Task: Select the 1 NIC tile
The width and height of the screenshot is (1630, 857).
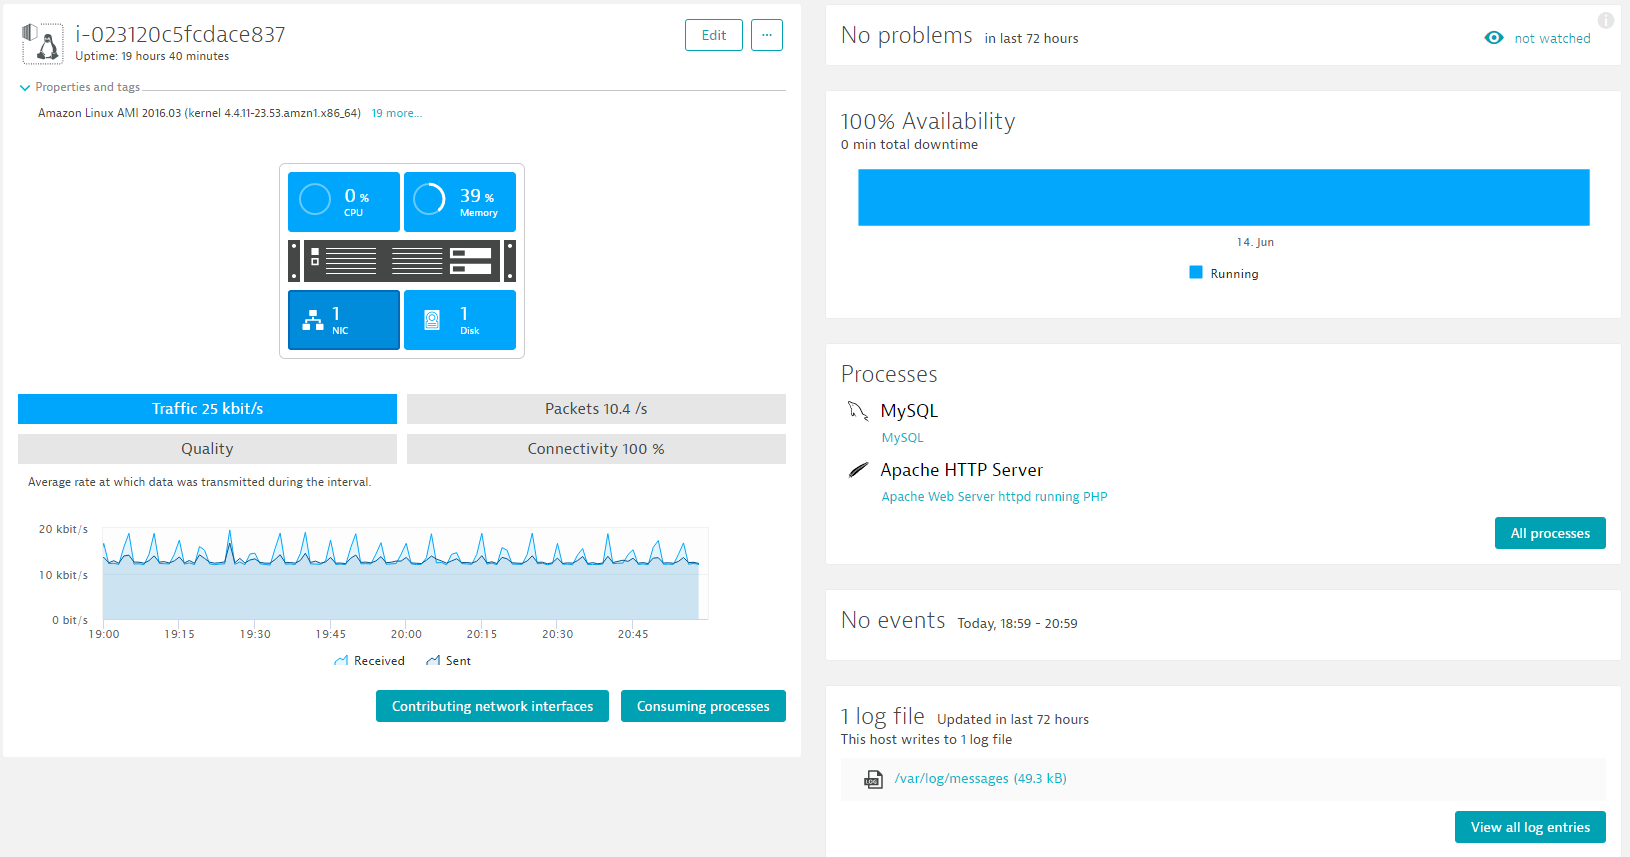Action: 344,320
